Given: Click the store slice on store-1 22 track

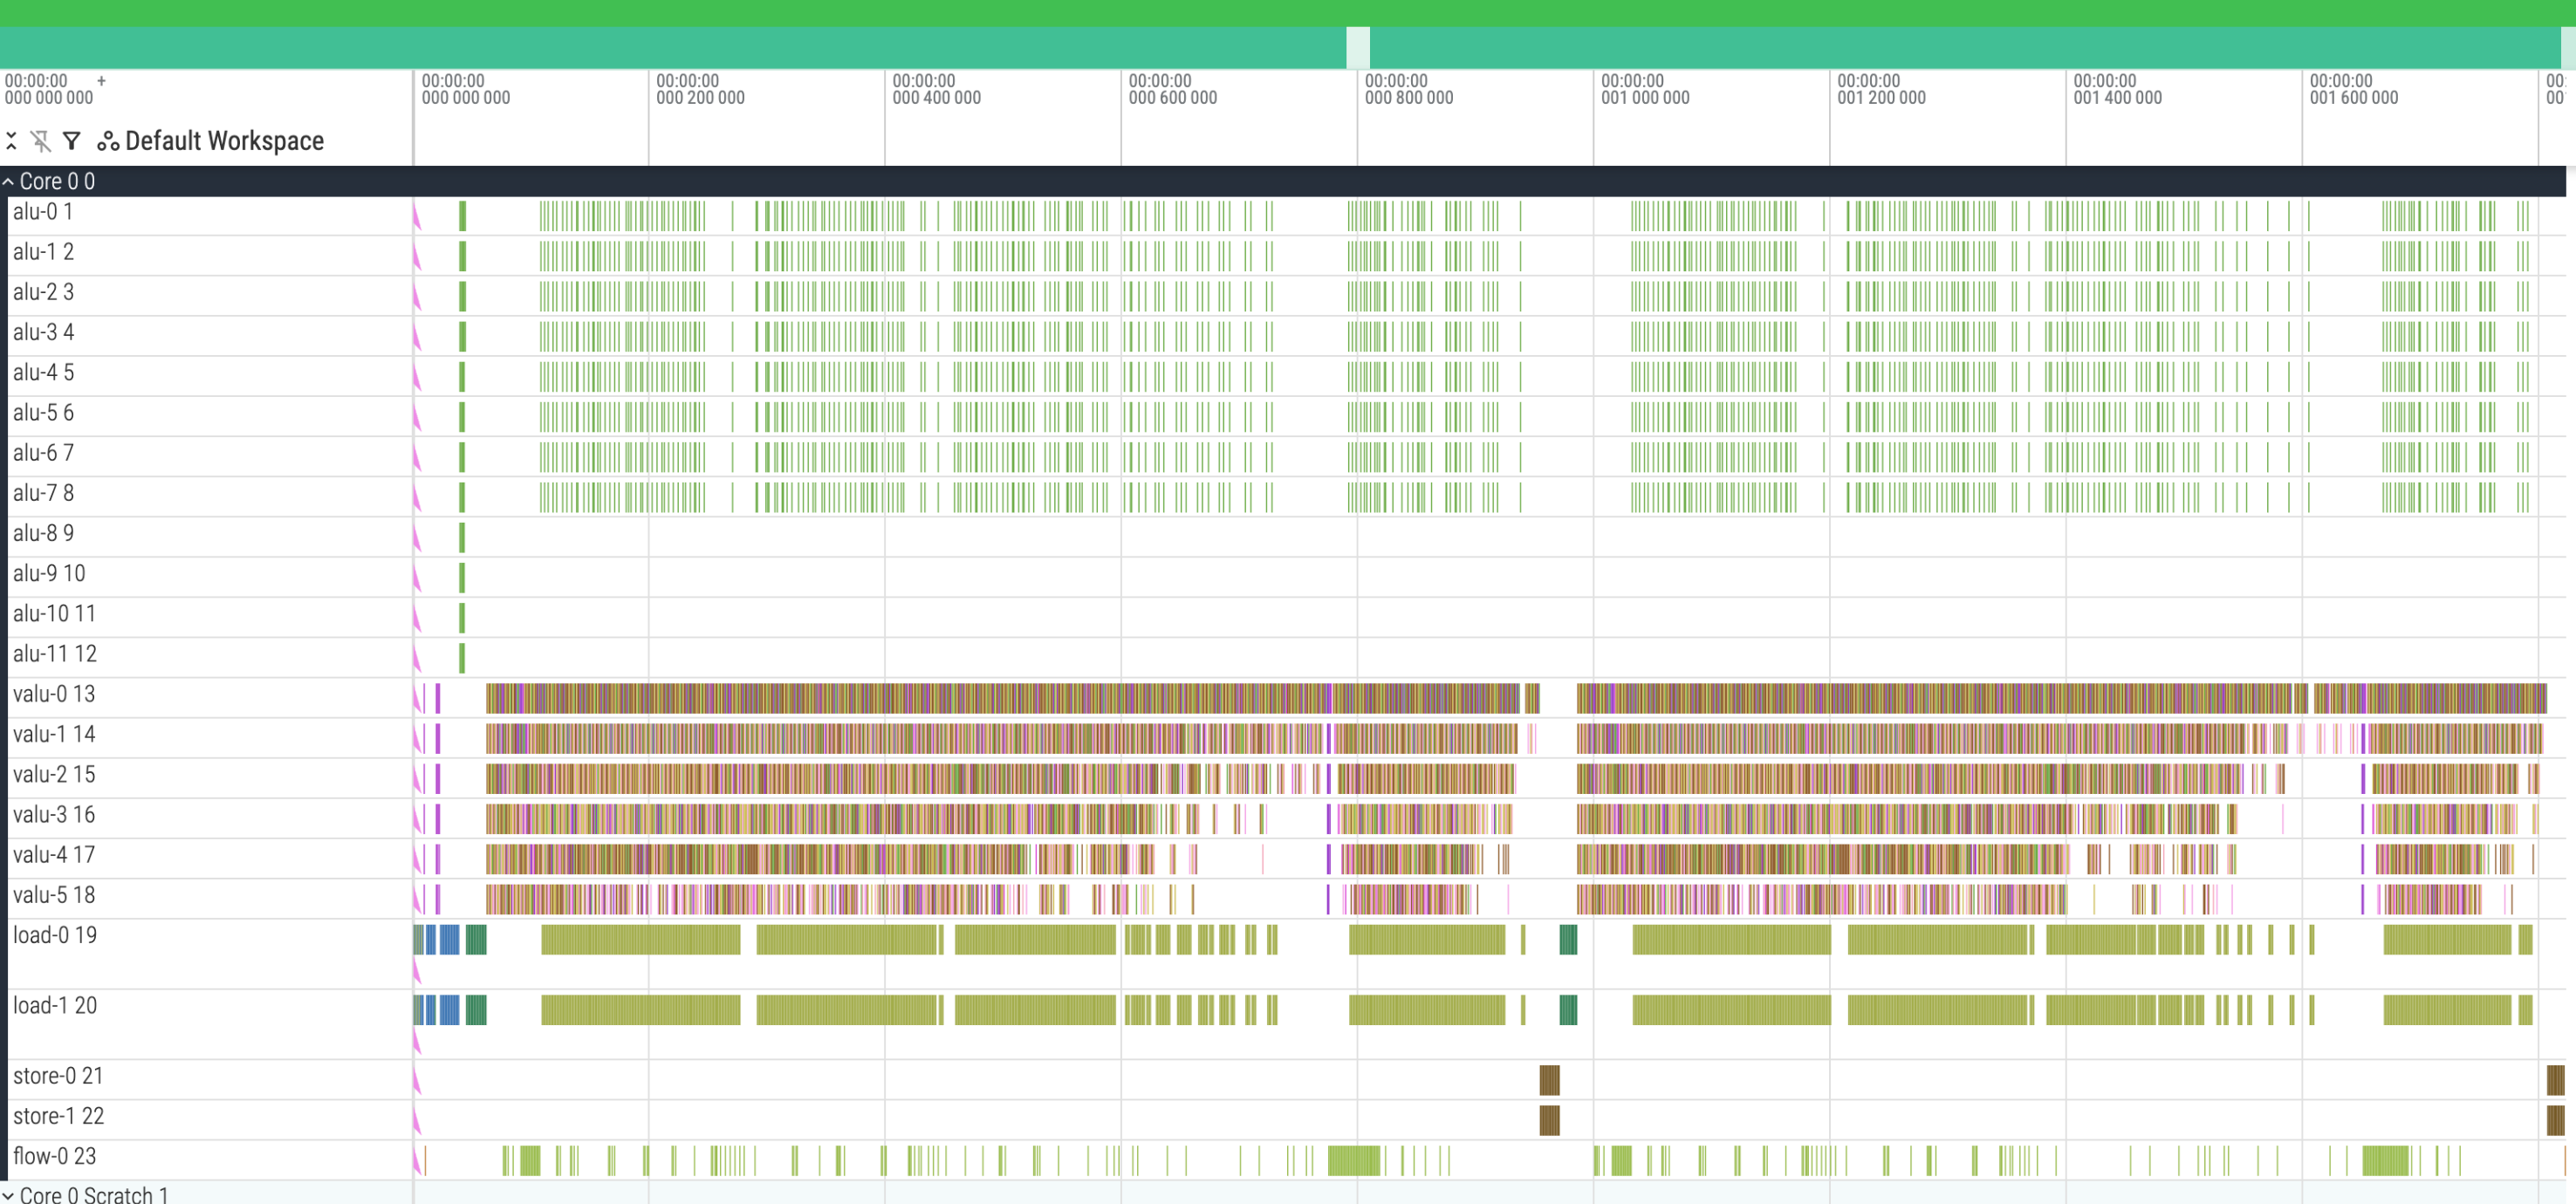Looking at the screenshot, I should pos(1549,1122).
